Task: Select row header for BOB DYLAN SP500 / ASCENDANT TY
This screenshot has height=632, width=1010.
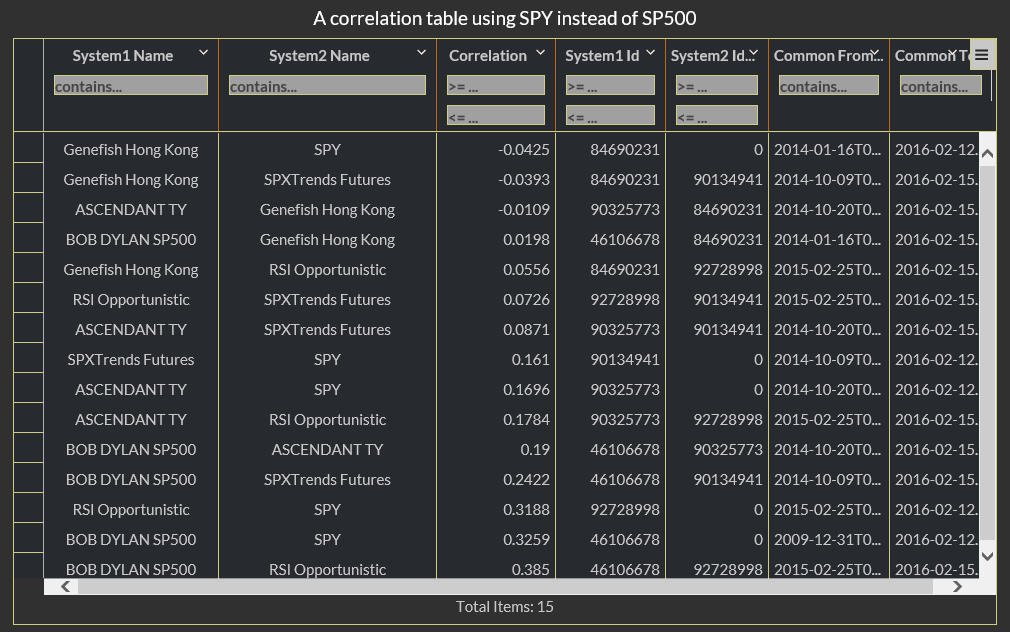Action: pyautogui.click(x=28, y=449)
